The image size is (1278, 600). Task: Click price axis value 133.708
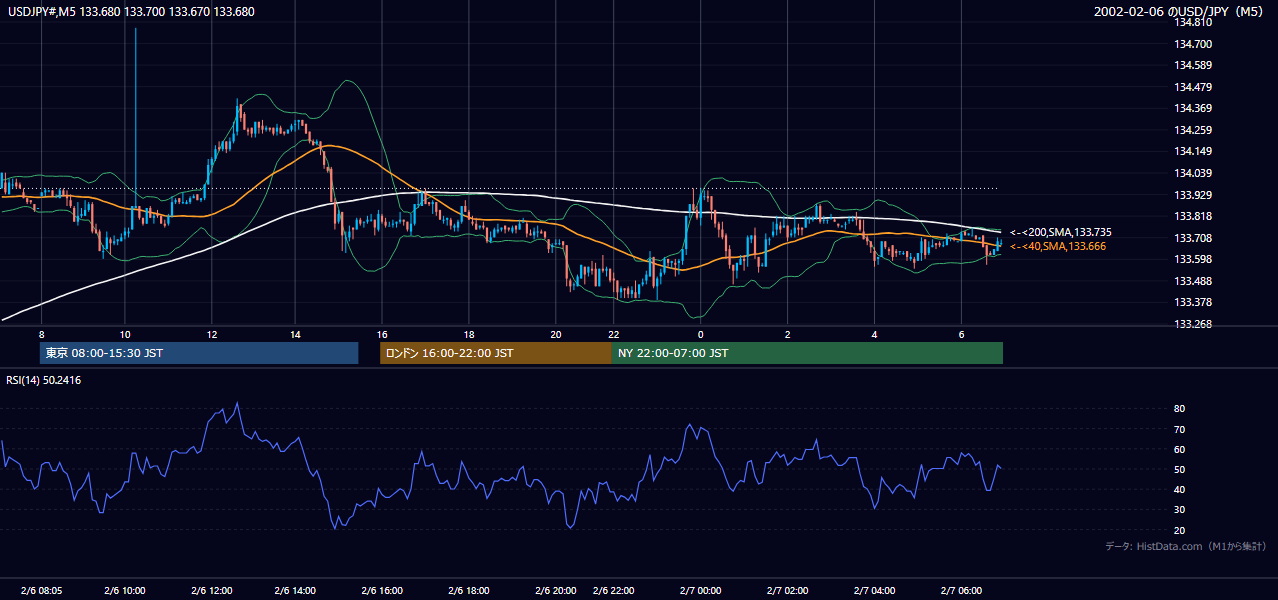pos(1192,238)
